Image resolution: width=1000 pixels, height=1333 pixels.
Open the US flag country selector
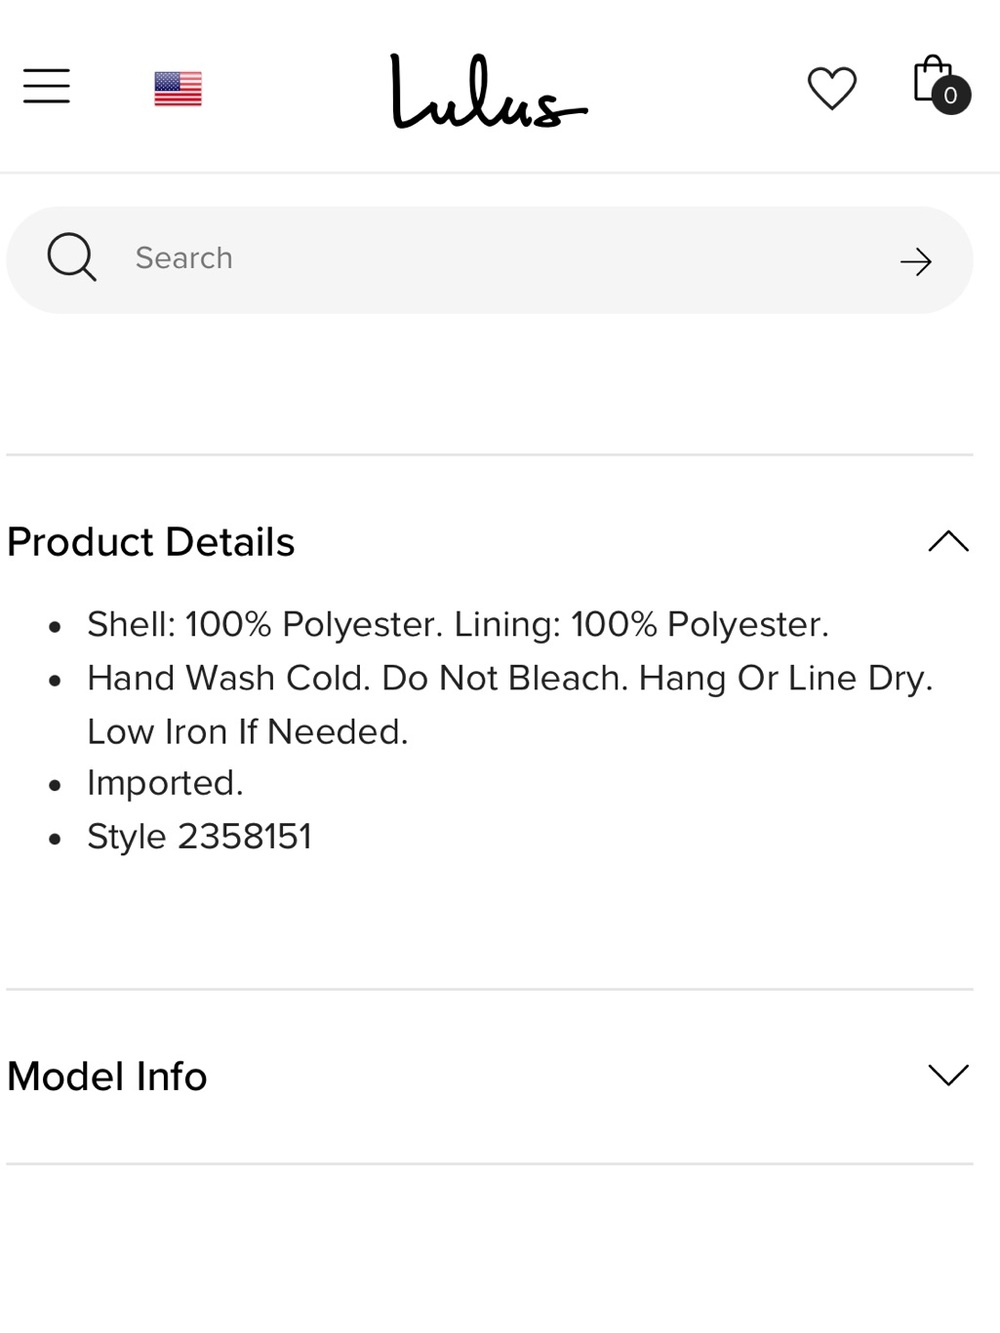coord(178,89)
